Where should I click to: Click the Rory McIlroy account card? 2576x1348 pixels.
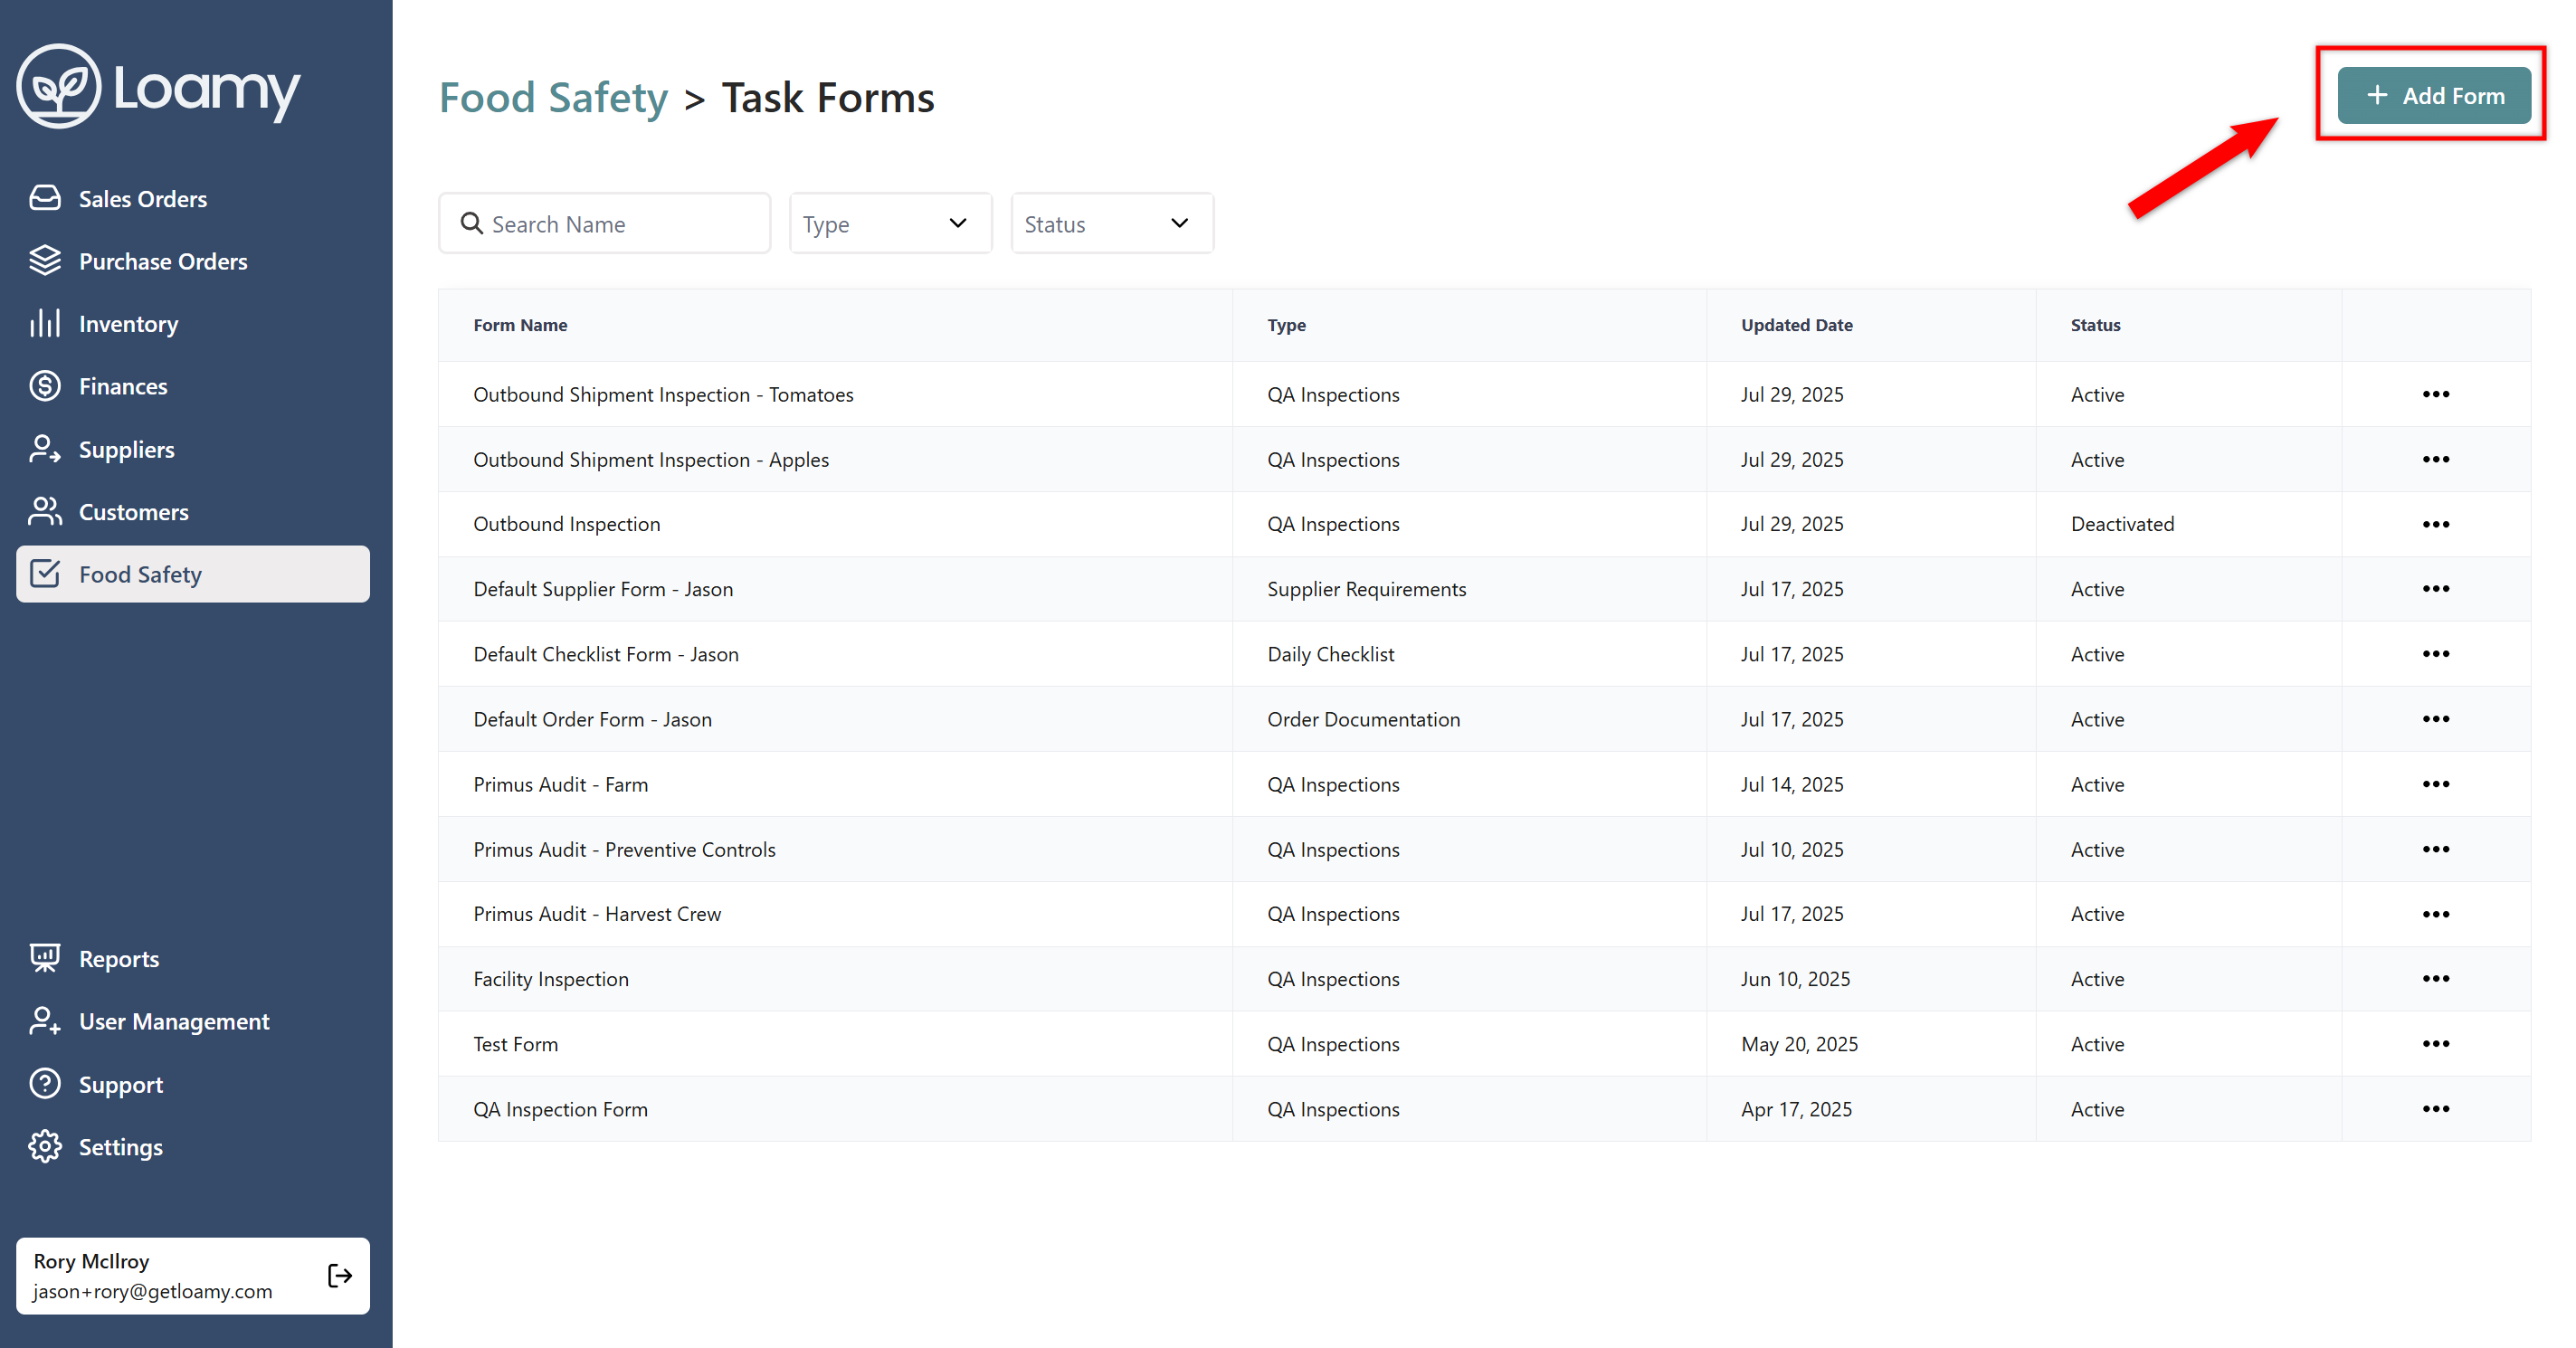193,1275
